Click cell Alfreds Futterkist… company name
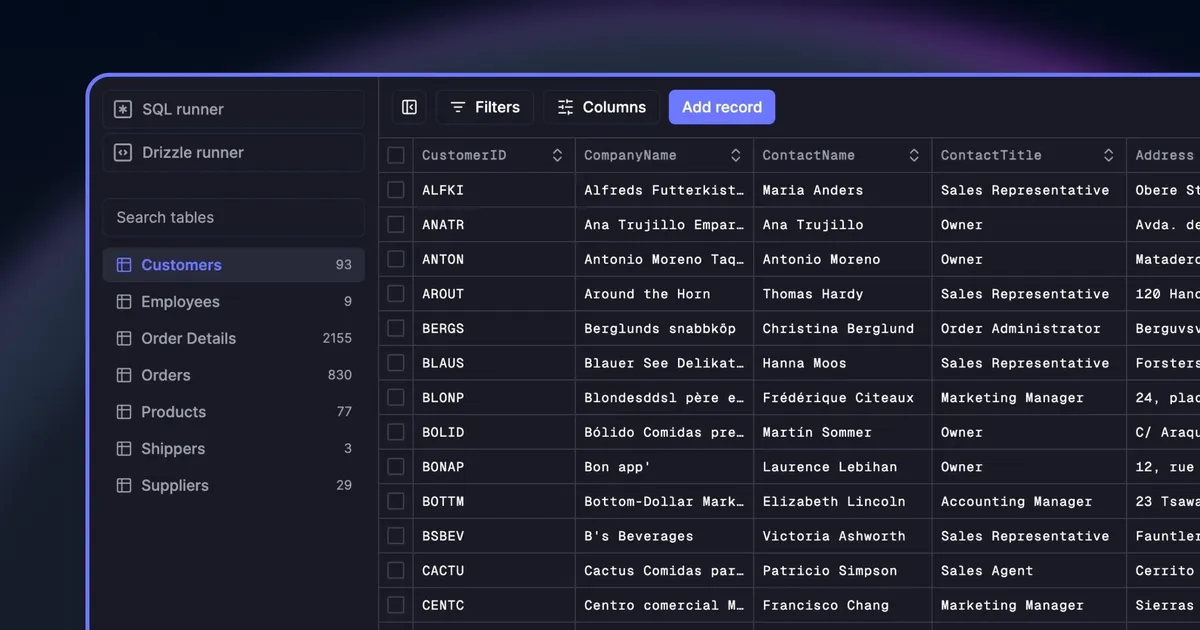Image resolution: width=1200 pixels, height=630 pixels. point(664,190)
